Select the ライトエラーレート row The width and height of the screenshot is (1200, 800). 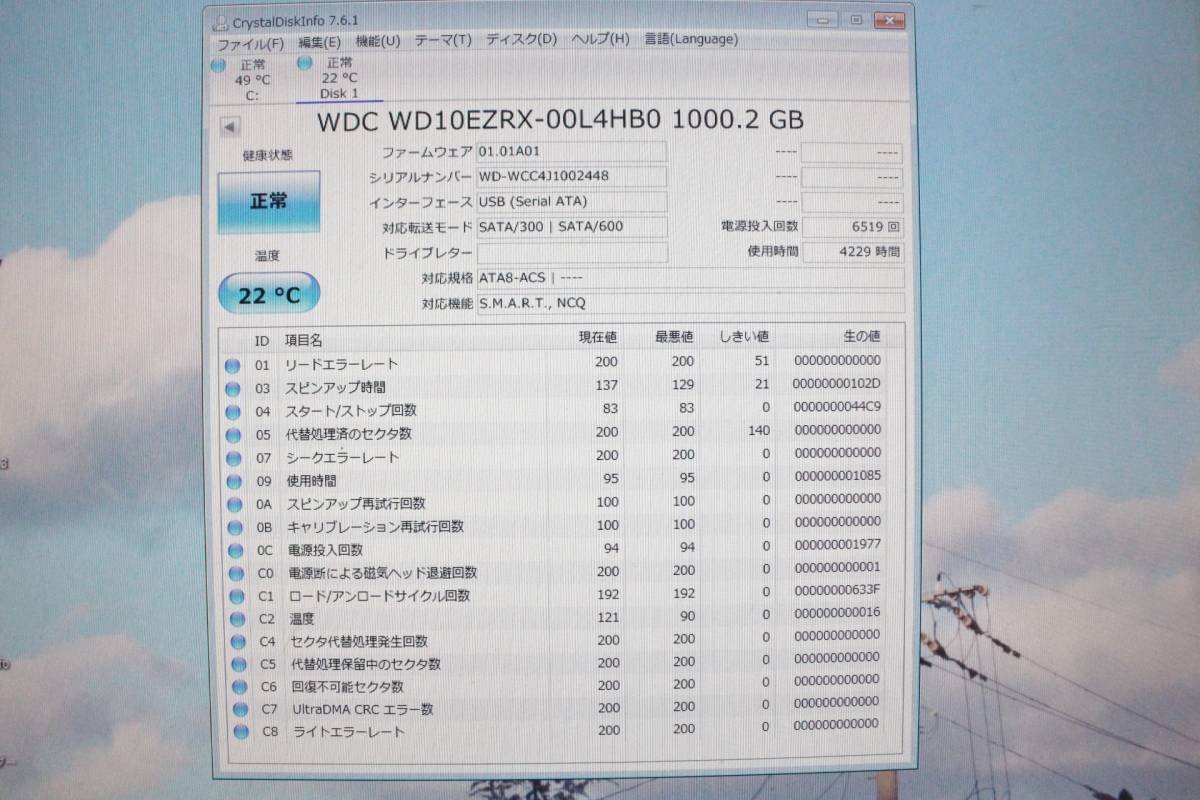coord(560,730)
